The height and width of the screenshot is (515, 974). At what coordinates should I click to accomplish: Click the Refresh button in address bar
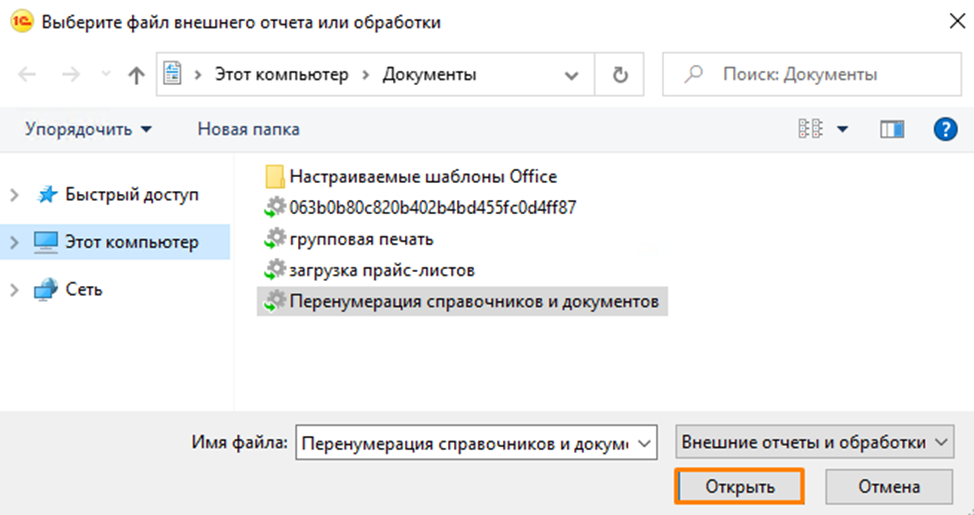[x=620, y=75]
